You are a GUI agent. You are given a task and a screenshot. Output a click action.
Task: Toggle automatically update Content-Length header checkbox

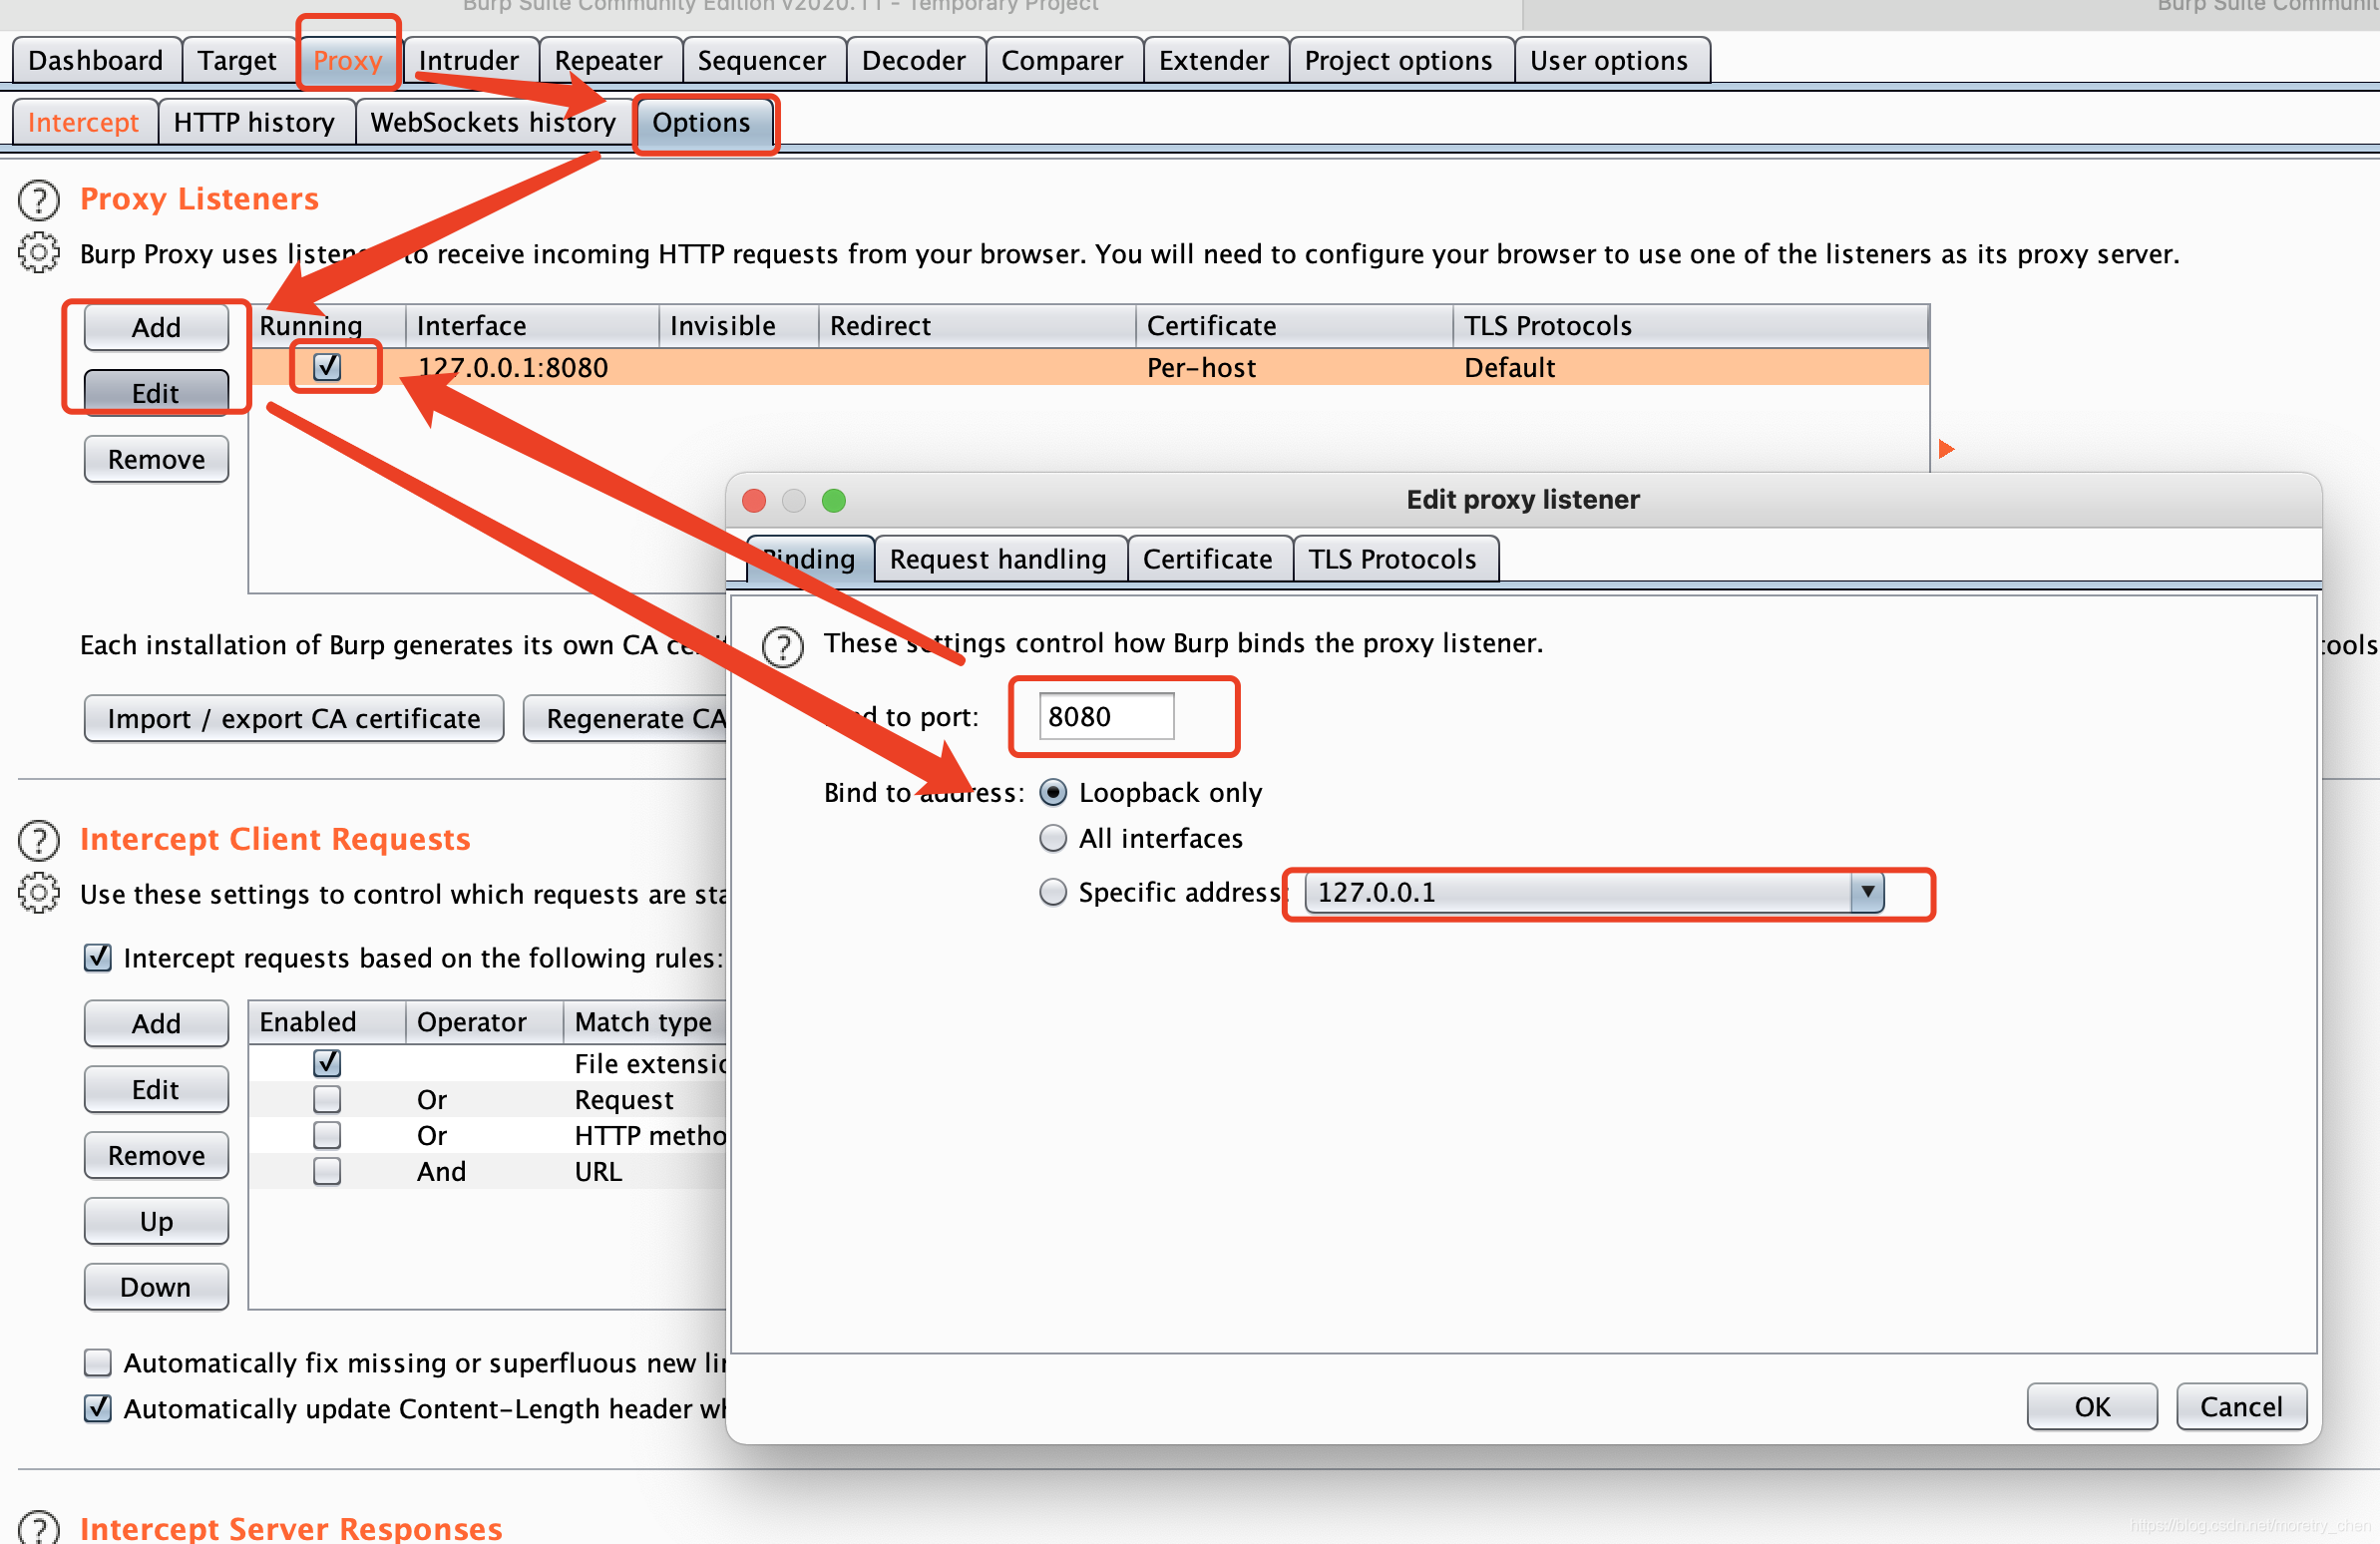97,1408
